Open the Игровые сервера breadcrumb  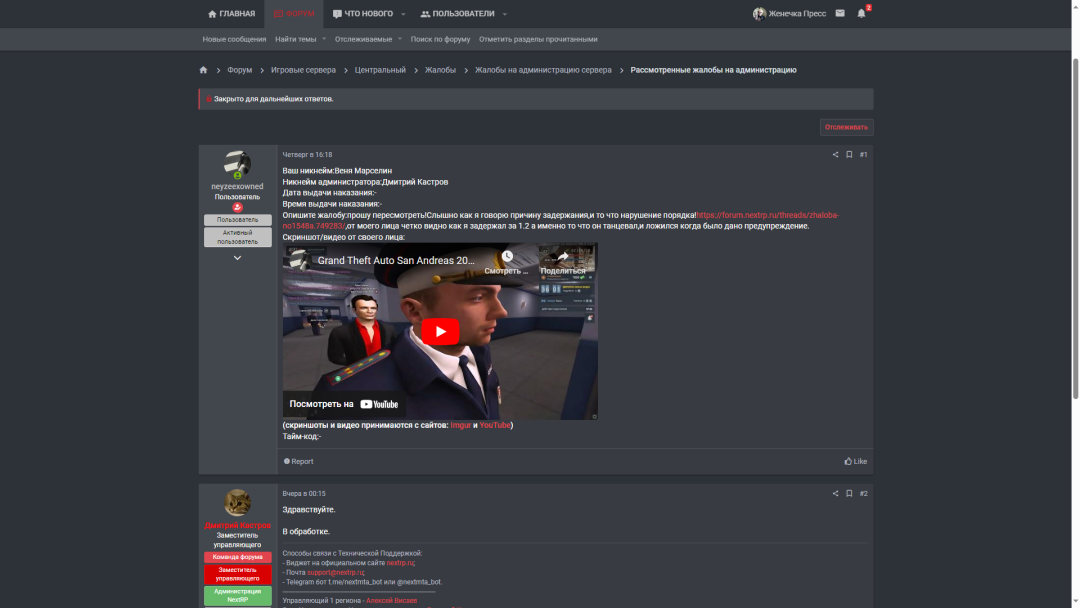pyautogui.click(x=303, y=70)
